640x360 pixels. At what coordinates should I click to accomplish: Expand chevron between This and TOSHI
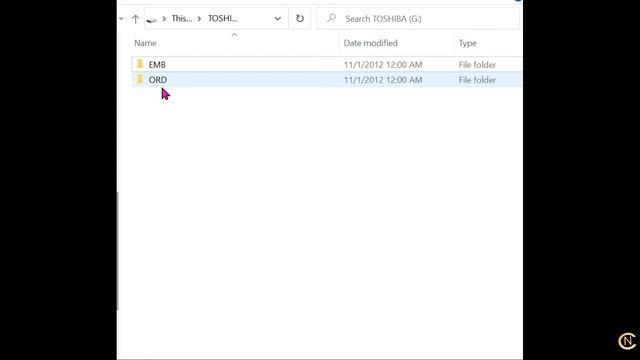click(200, 19)
